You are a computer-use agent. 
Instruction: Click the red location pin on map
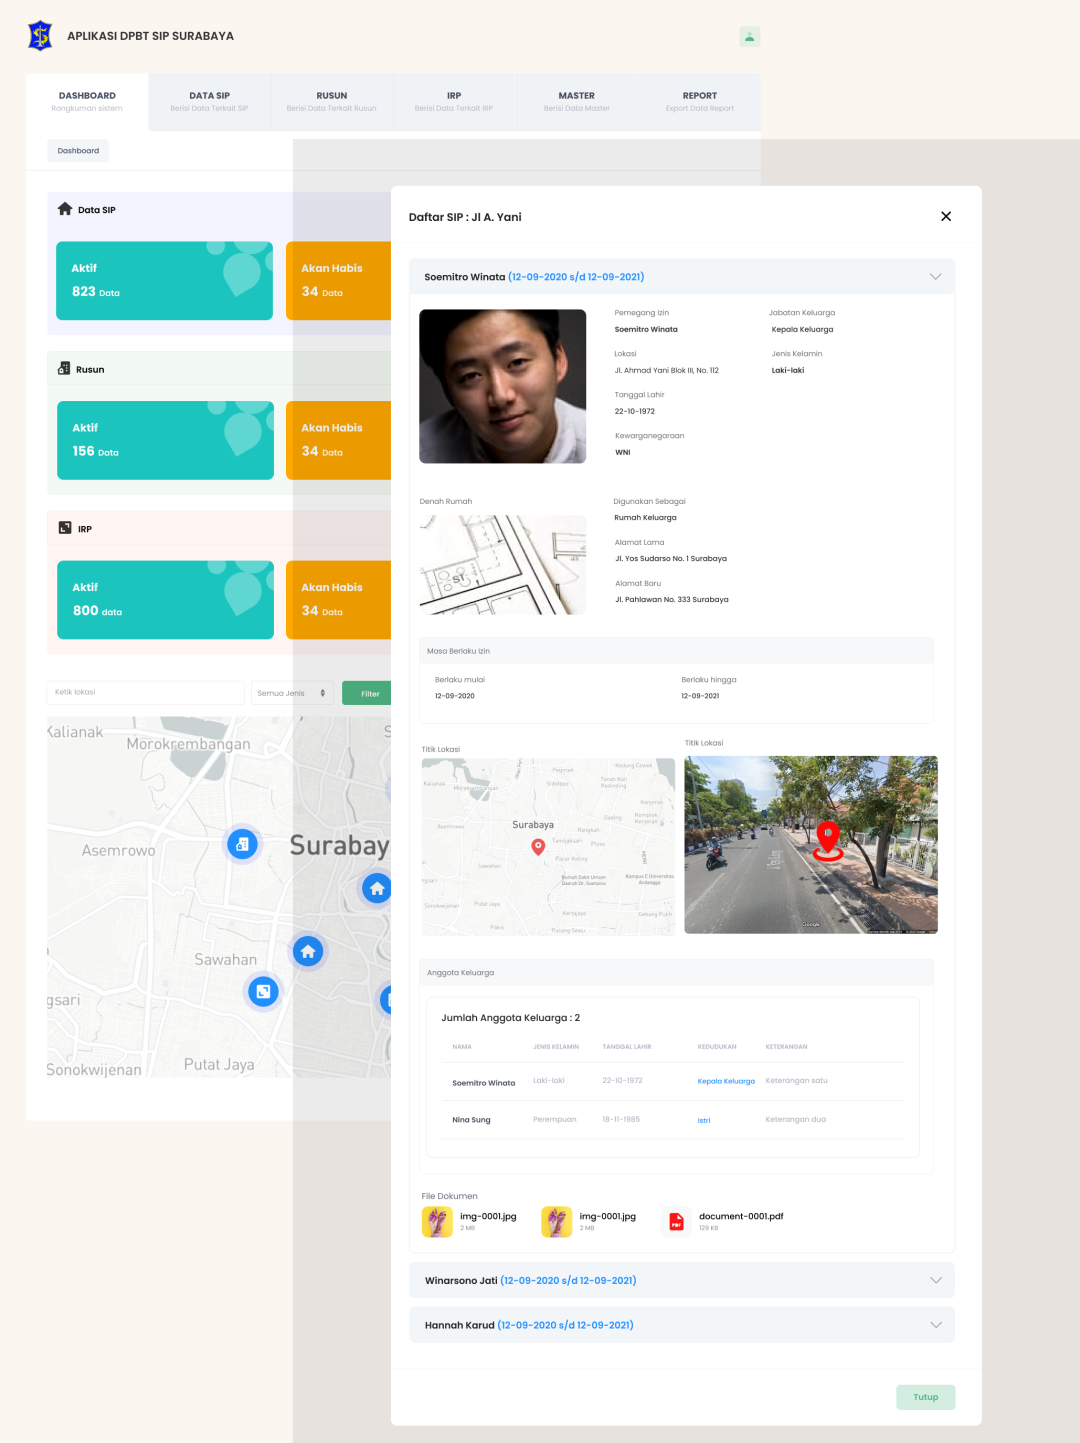click(538, 847)
